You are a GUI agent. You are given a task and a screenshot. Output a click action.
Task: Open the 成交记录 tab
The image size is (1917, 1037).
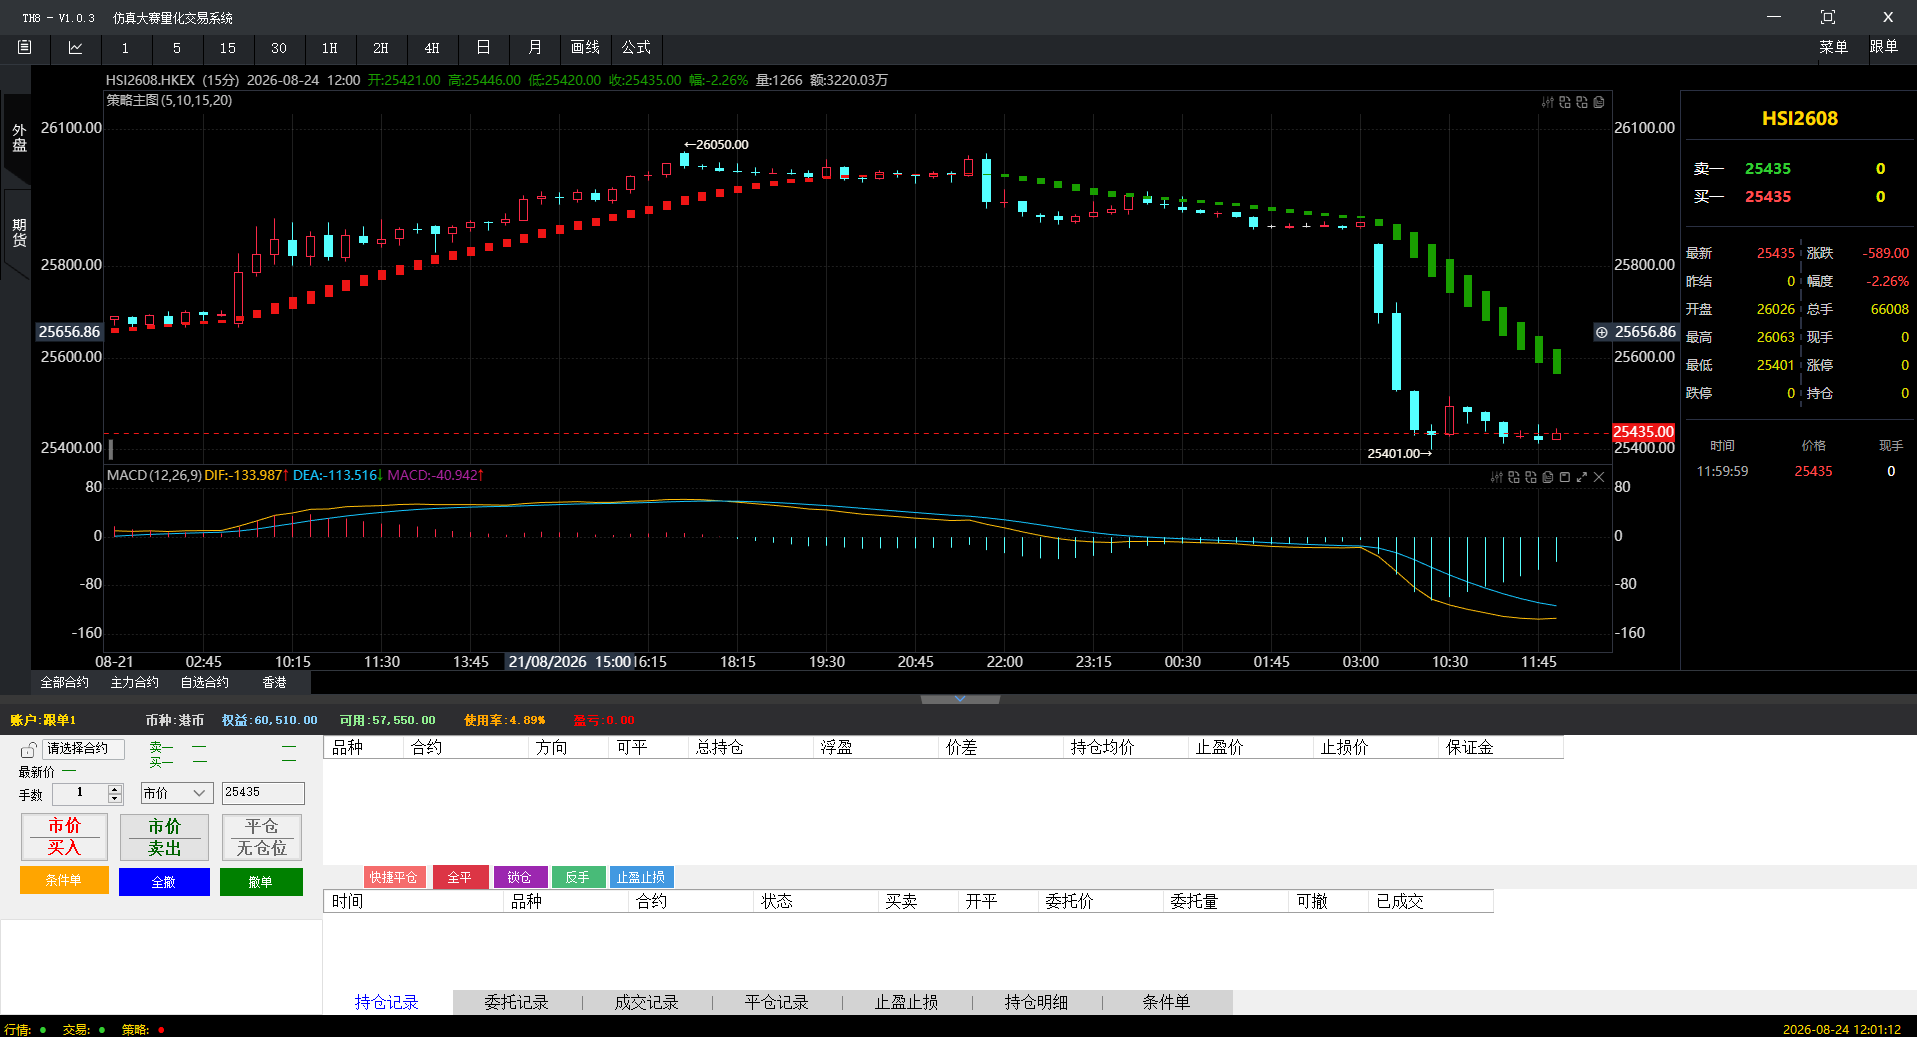pos(647,1002)
